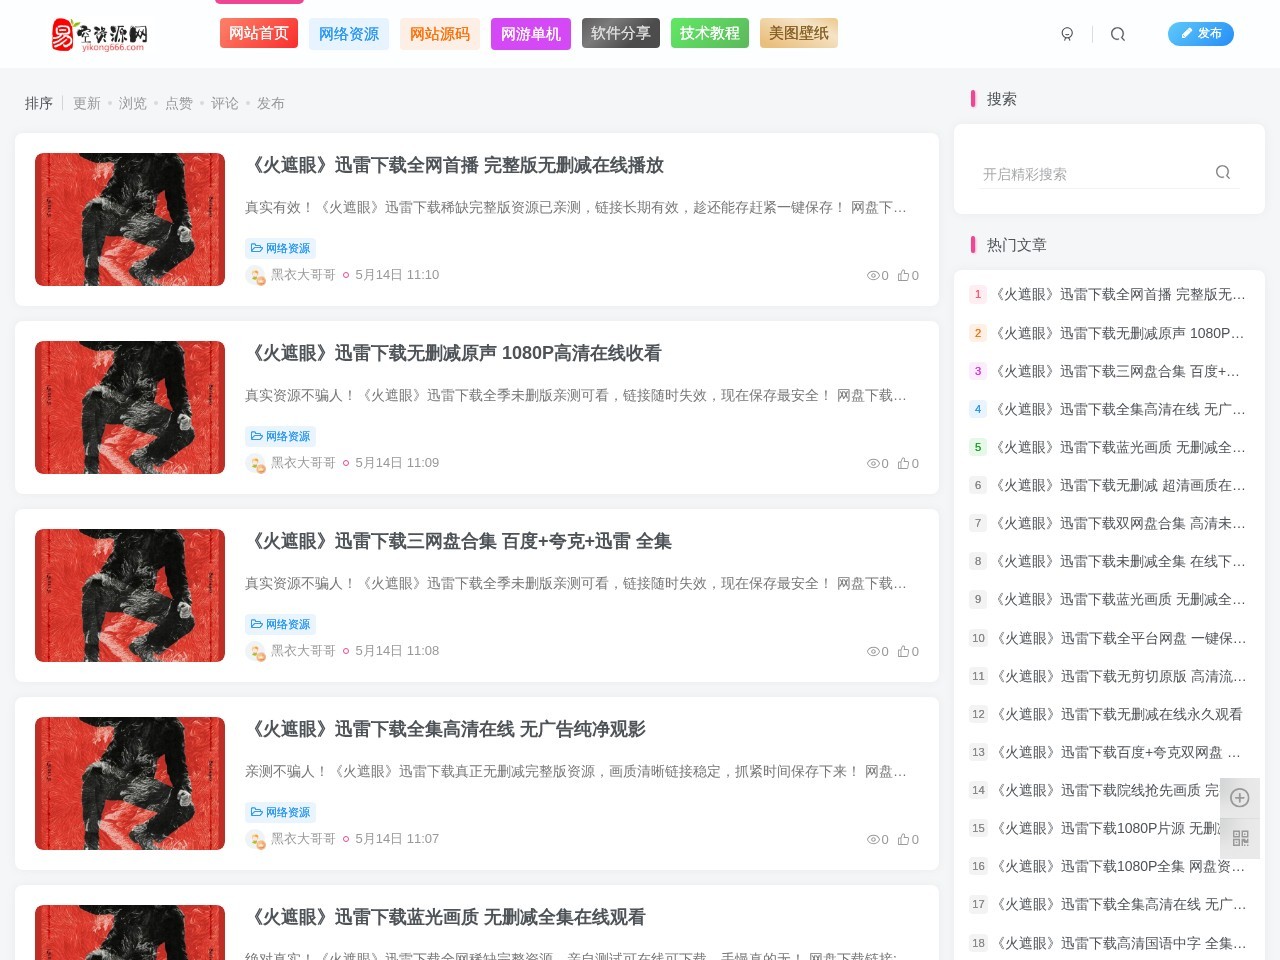The image size is (1280, 960).
Task: Click views eye icon on 11:10 post
Action: tap(873, 275)
